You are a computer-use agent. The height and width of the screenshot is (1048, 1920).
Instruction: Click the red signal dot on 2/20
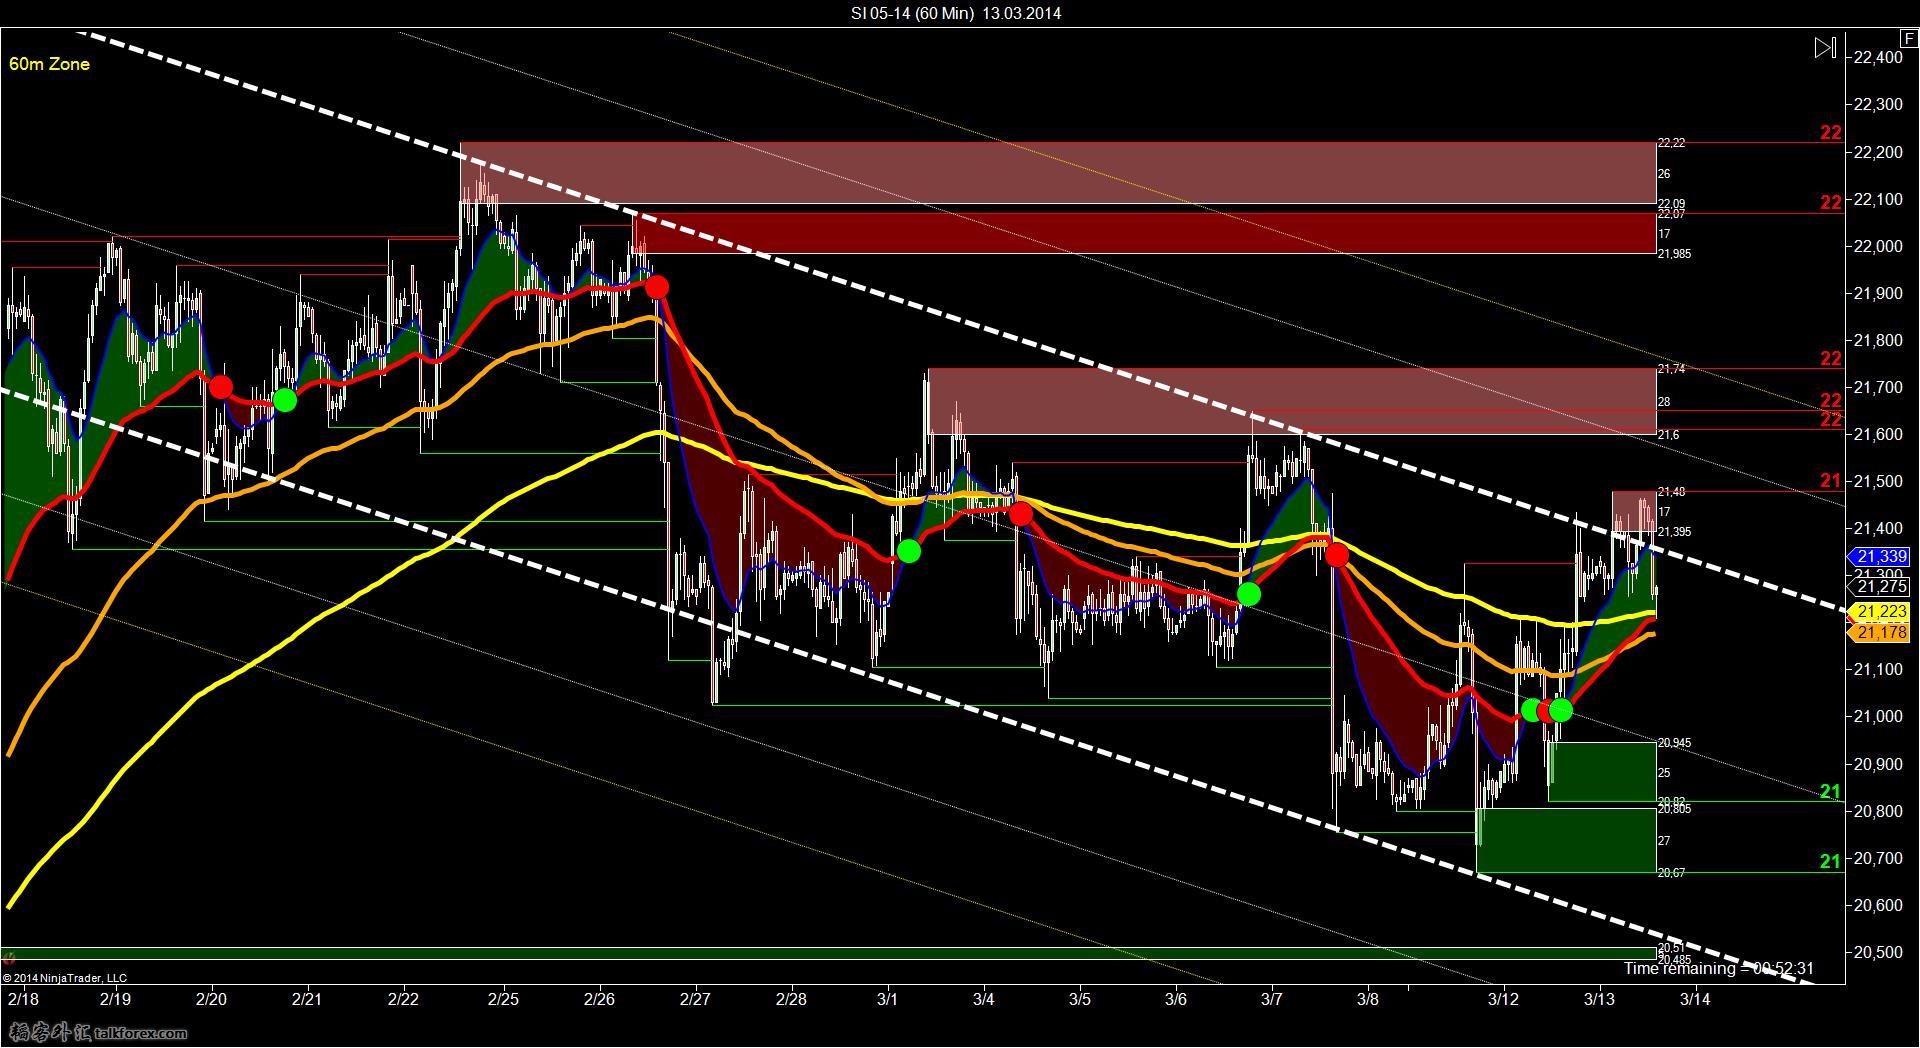click(x=221, y=387)
